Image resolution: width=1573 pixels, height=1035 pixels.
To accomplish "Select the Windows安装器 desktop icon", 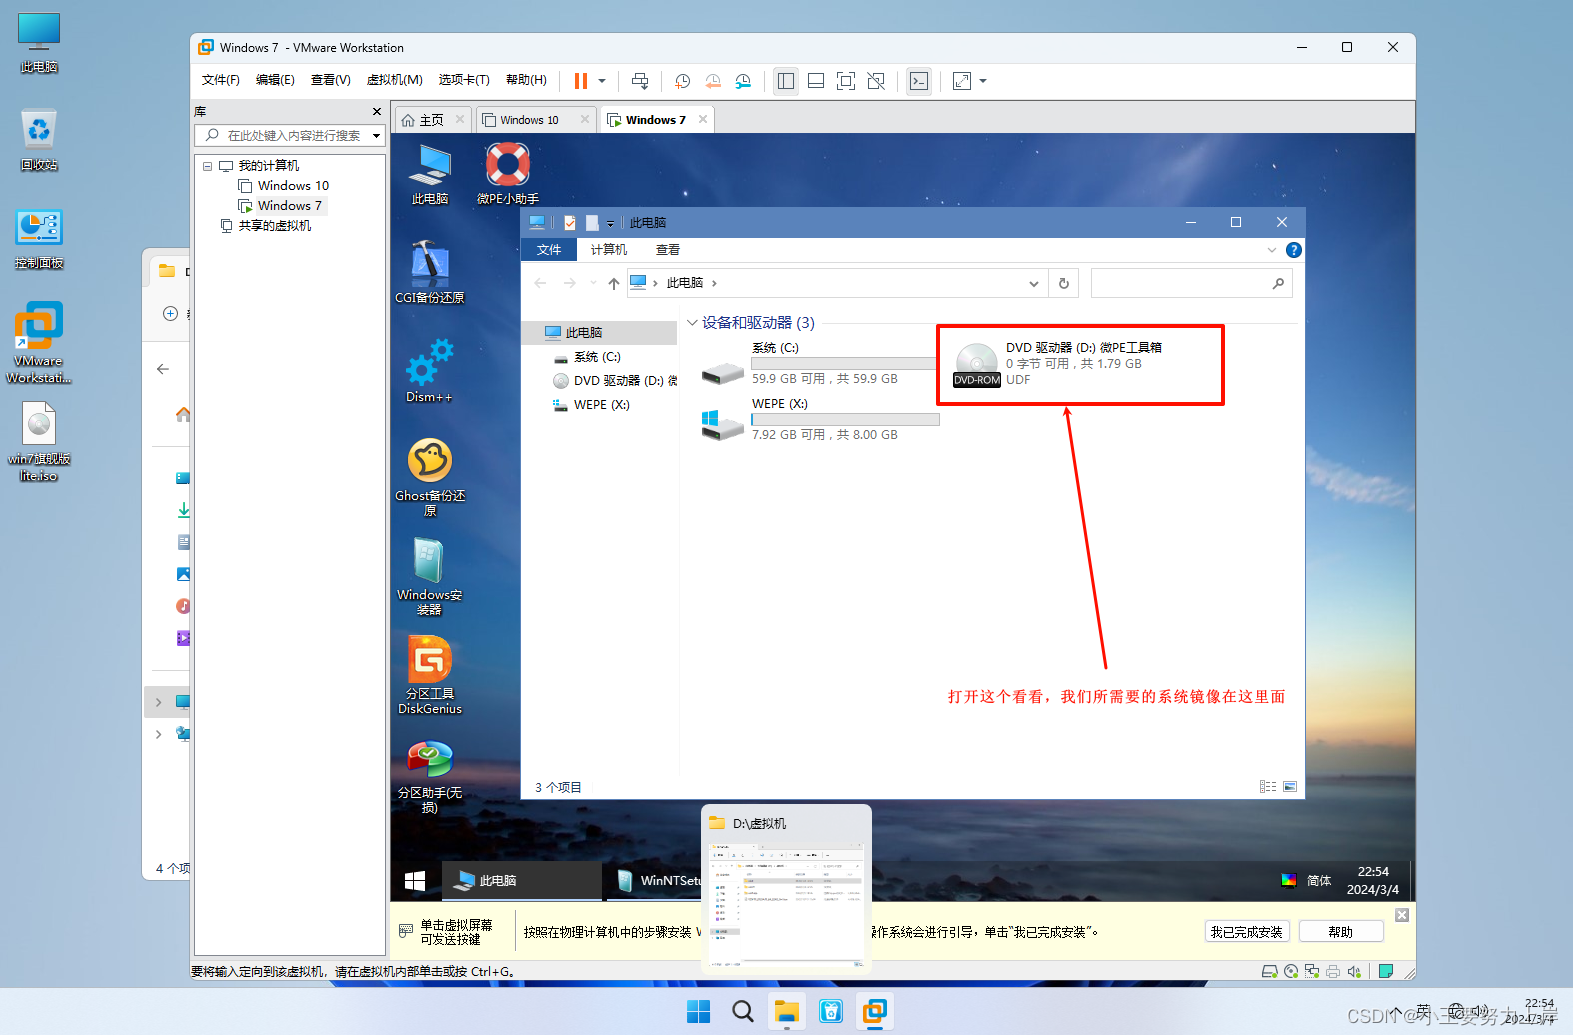I will [430, 576].
